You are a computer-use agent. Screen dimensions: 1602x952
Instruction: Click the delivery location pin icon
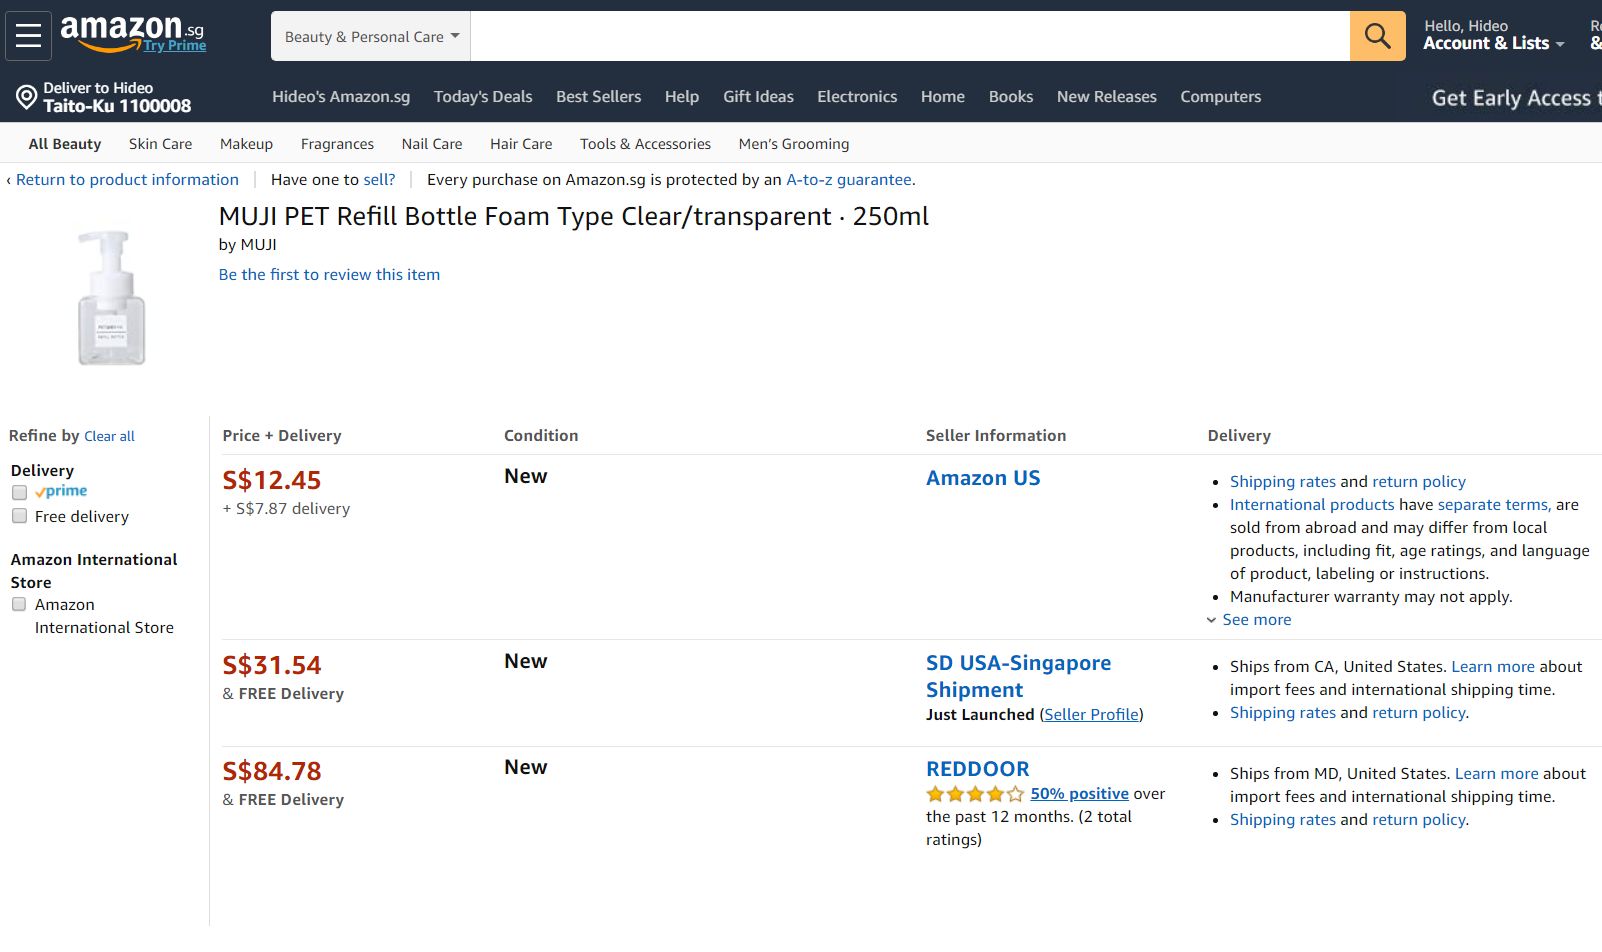[x=26, y=97]
